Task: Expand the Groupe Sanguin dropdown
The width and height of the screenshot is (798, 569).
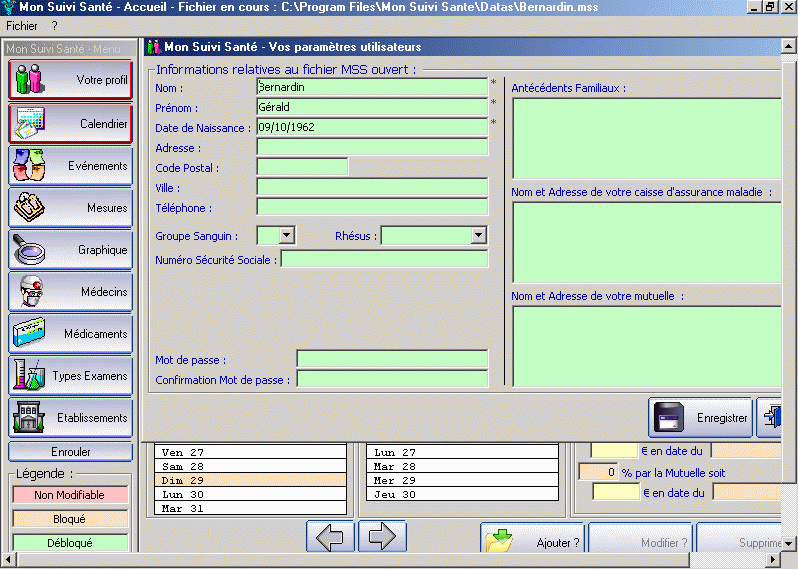Action: 287,235
